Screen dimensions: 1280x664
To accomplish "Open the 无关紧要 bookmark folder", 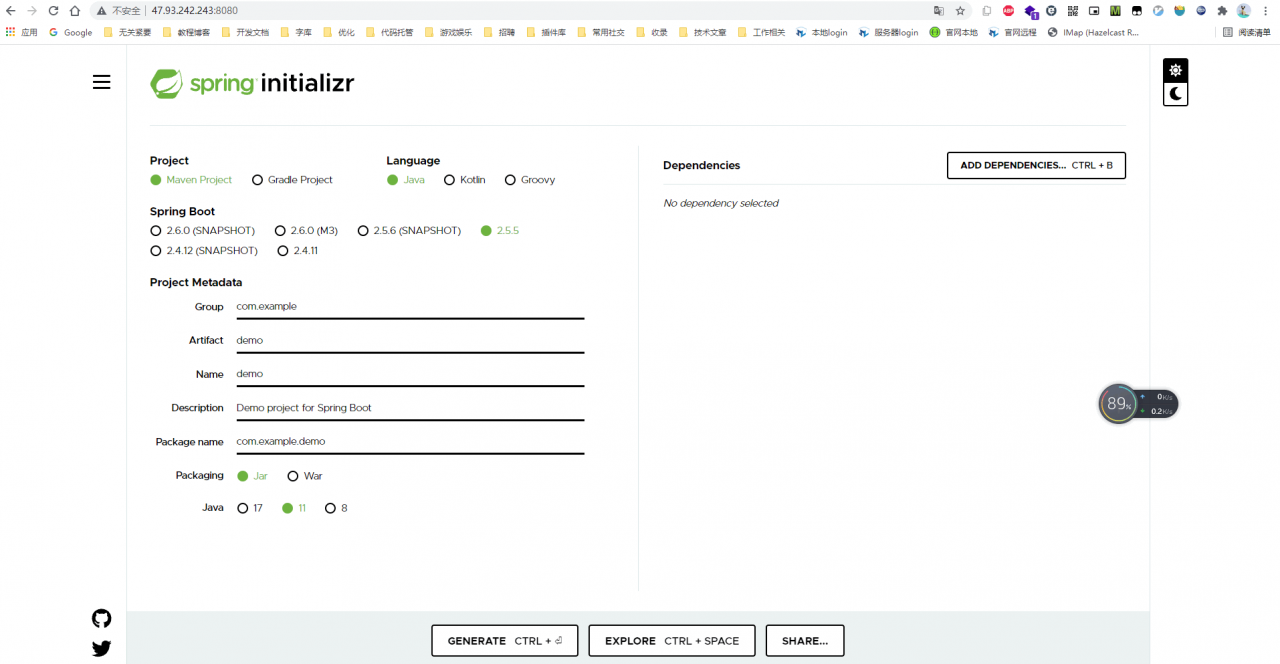I will tap(127, 32).
